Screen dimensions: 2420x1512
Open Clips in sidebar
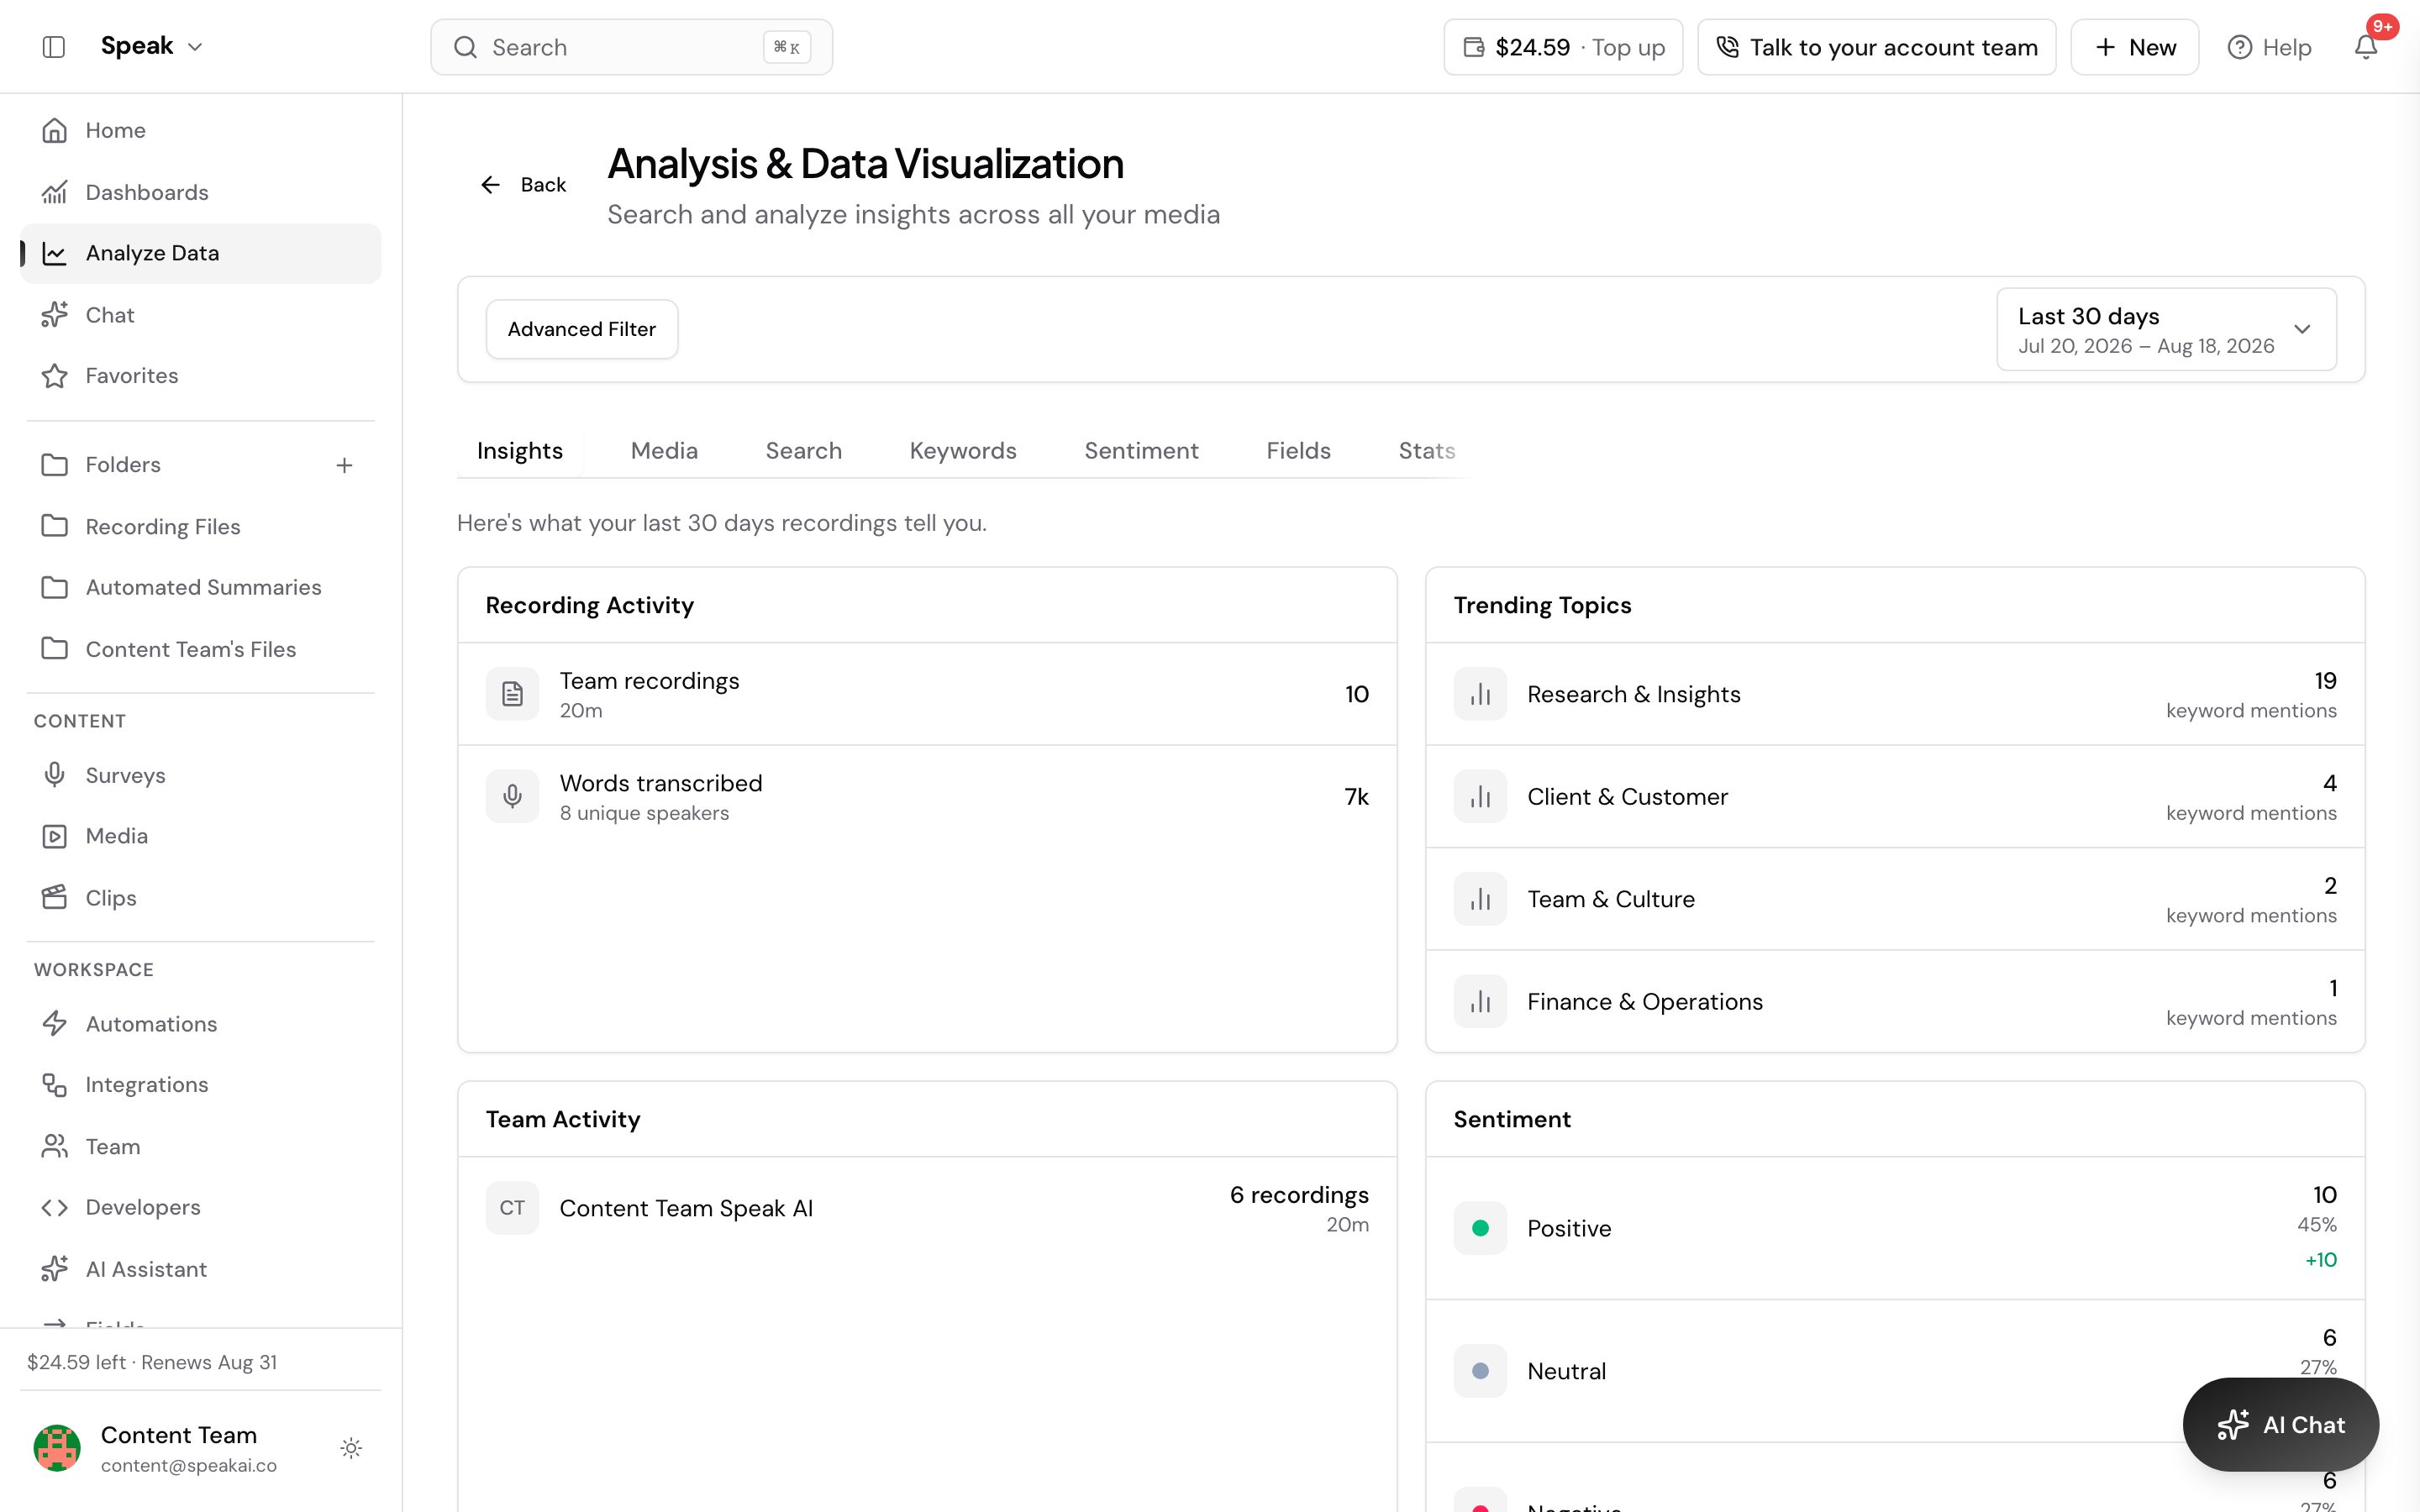pos(200,898)
